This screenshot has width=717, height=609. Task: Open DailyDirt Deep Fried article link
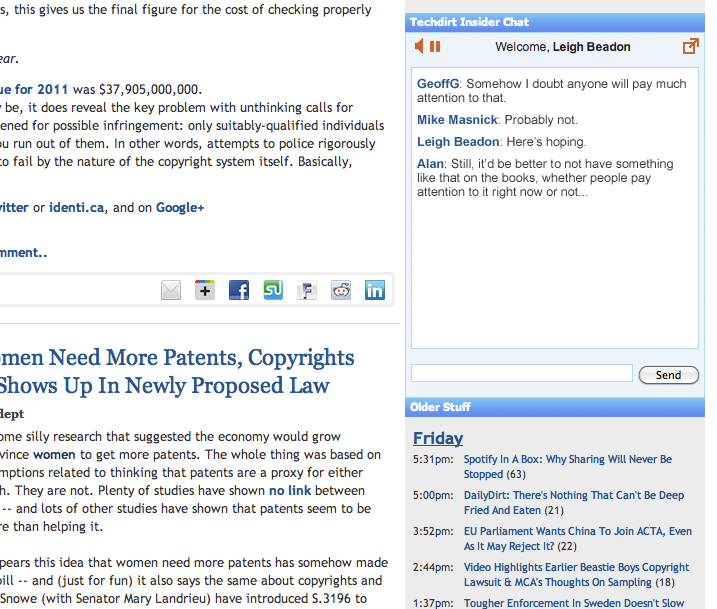(574, 502)
